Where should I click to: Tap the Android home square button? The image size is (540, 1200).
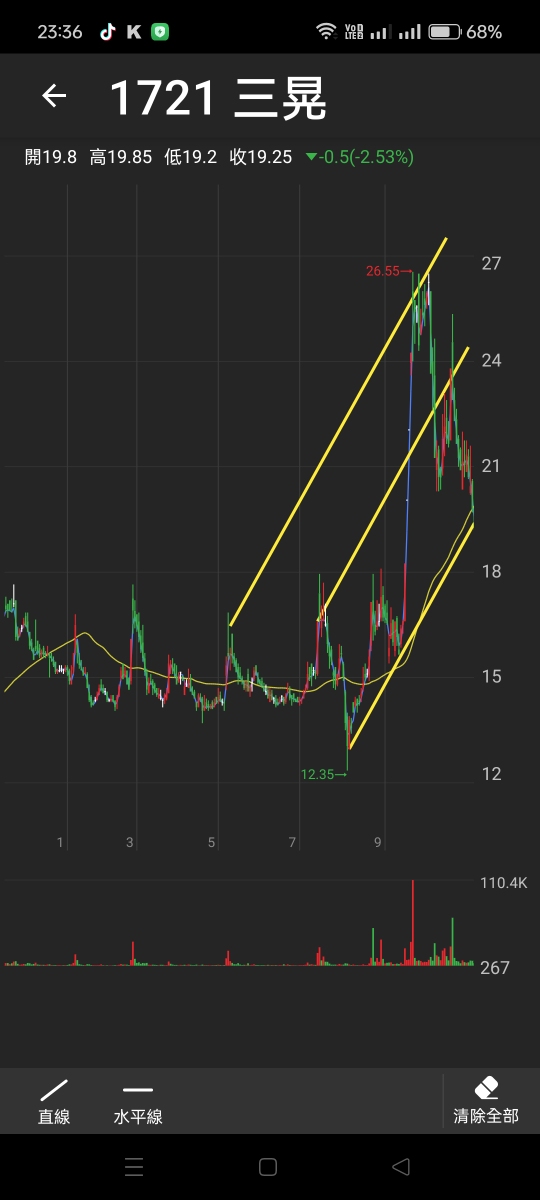268,1167
